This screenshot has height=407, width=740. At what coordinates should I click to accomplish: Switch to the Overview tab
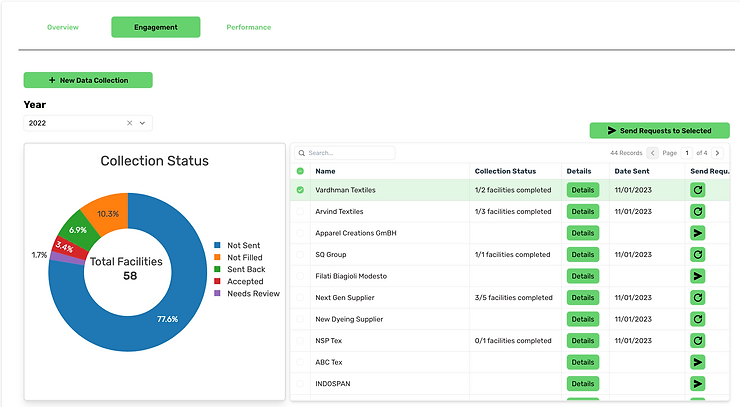tap(63, 27)
